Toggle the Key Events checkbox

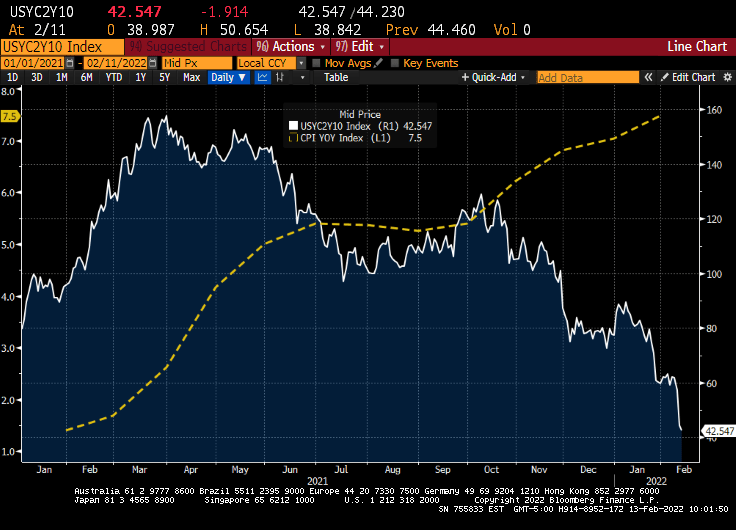point(394,63)
